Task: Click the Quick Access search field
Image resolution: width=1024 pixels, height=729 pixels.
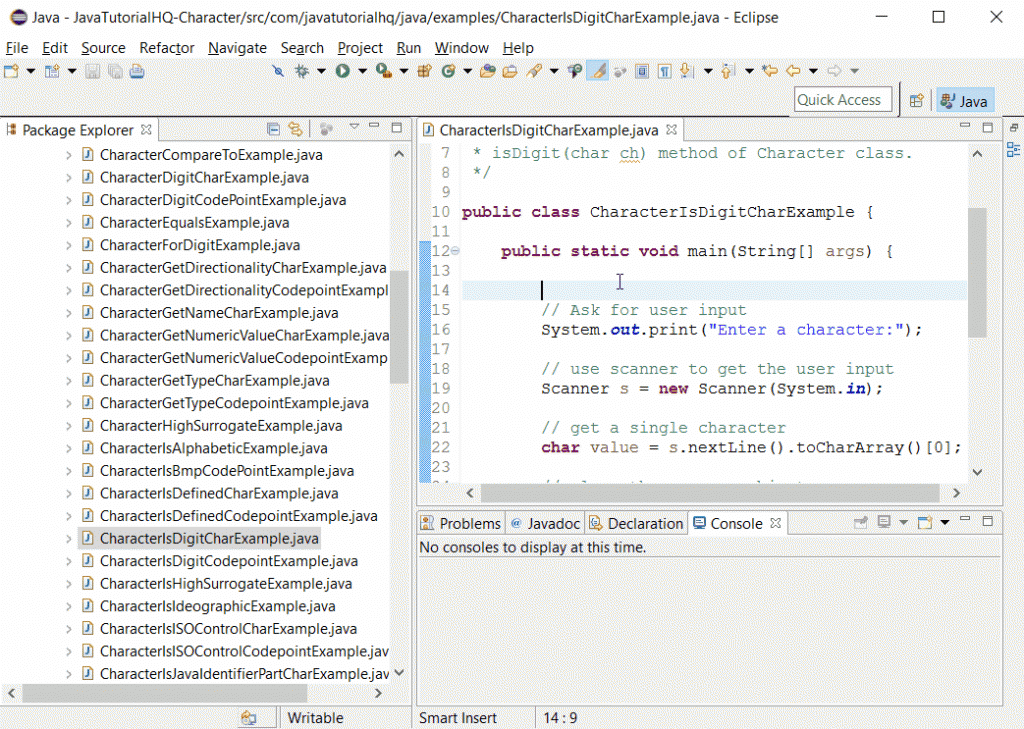Action: tap(843, 100)
